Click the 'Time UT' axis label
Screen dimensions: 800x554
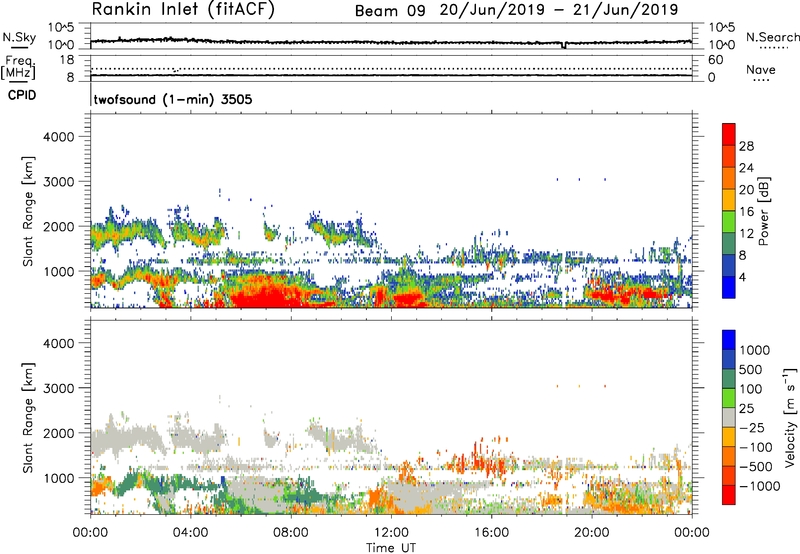click(391, 548)
